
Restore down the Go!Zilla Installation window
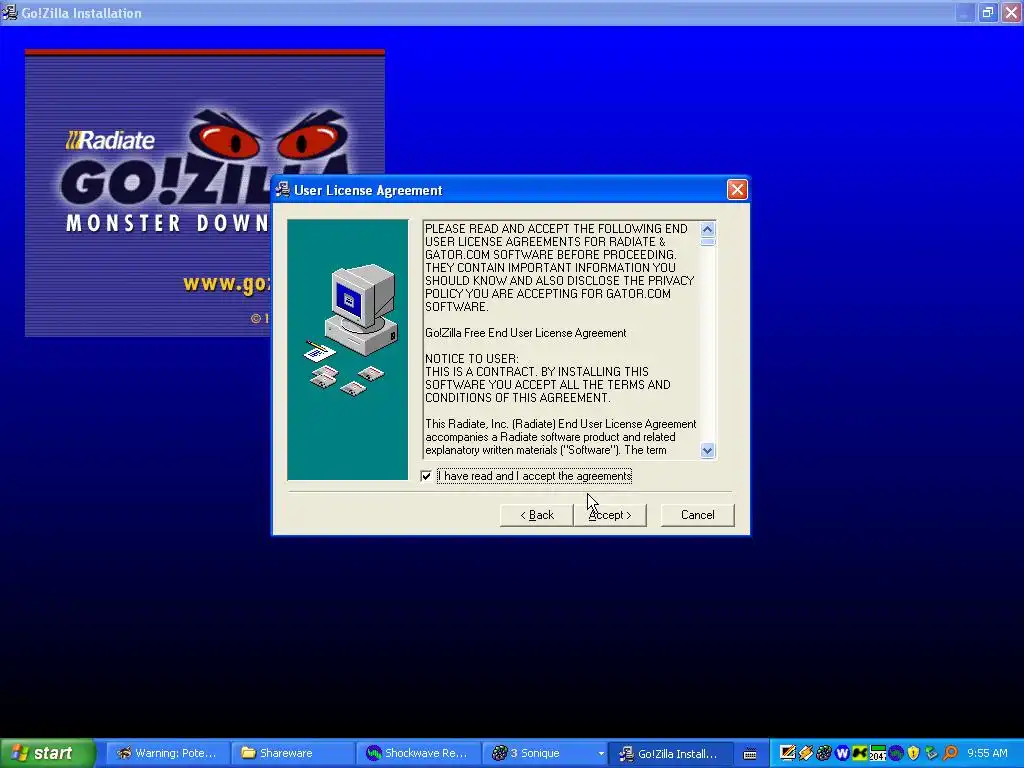[987, 12]
